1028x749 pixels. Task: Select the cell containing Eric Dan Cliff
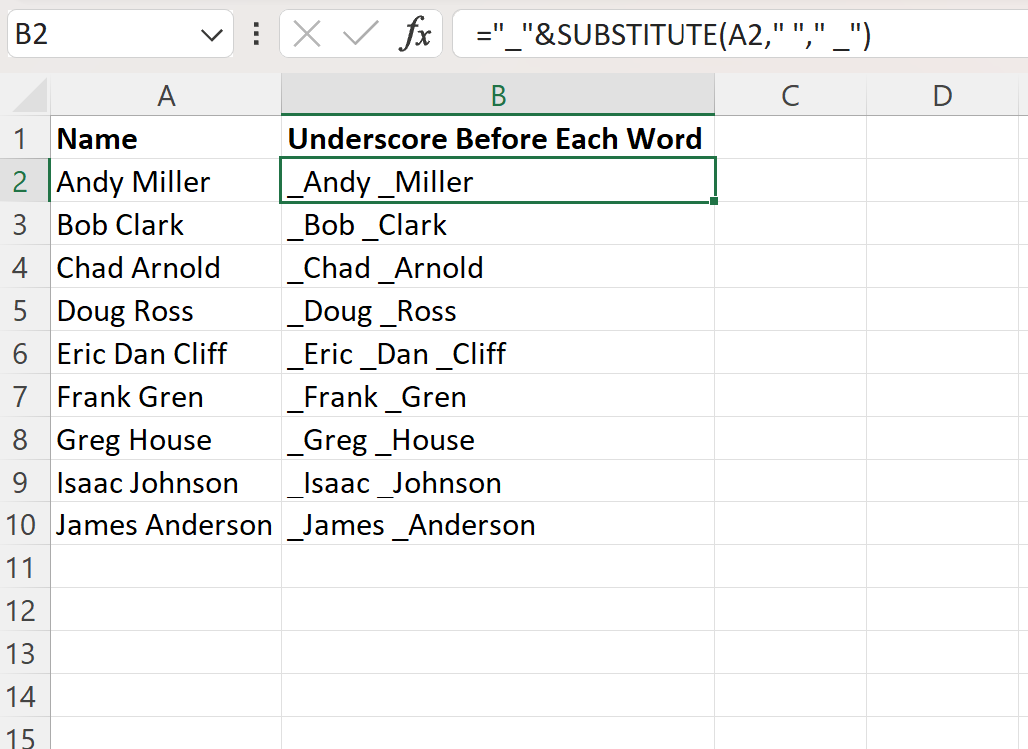click(x=166, y=354)
